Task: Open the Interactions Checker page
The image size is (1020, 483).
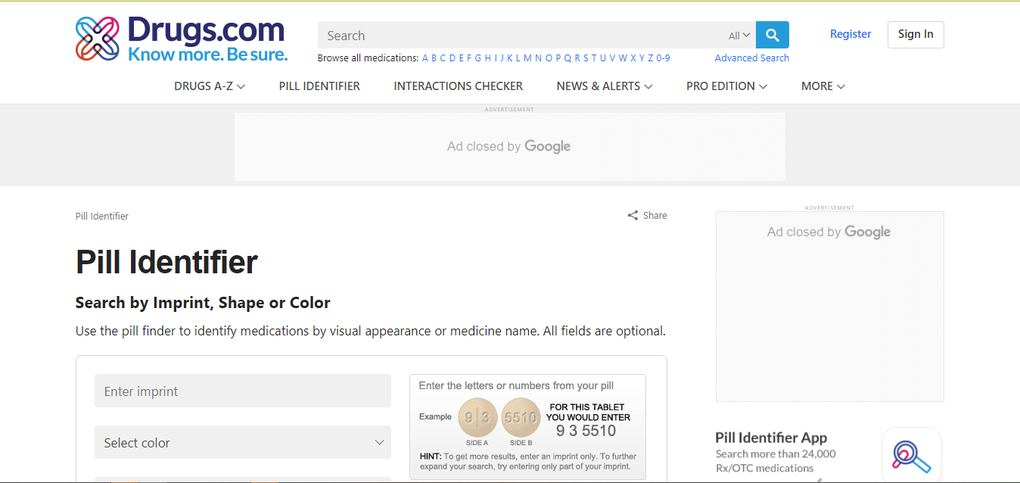Action: (458, 86)
